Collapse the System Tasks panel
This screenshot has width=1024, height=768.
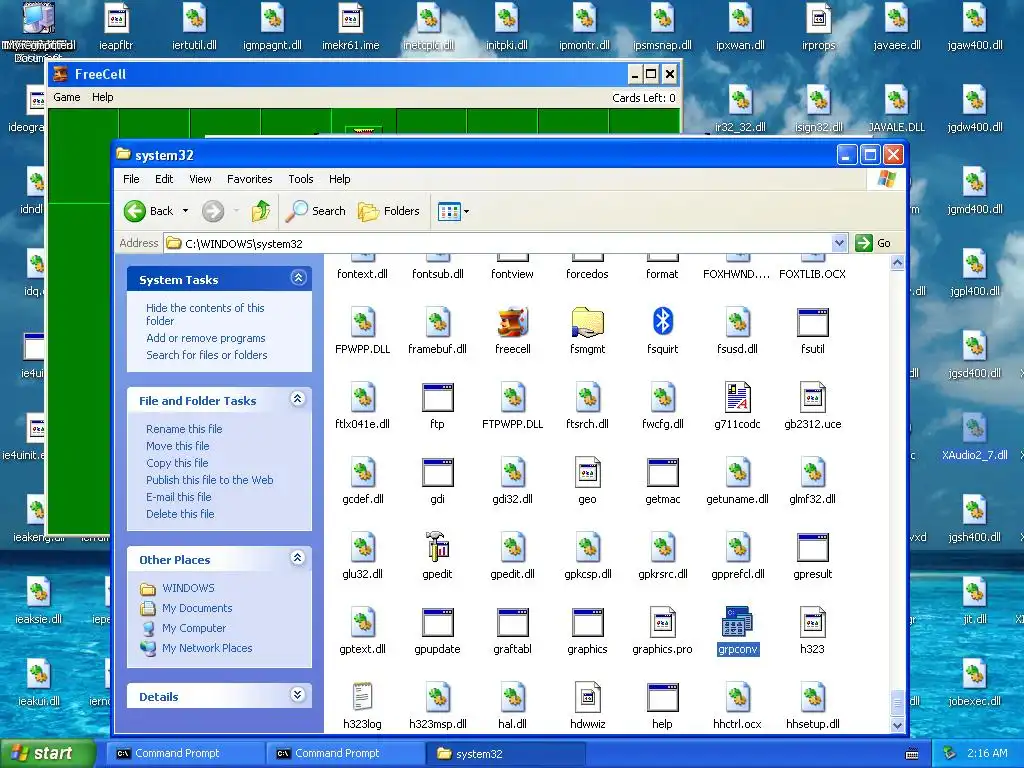(x=298, y=278)
